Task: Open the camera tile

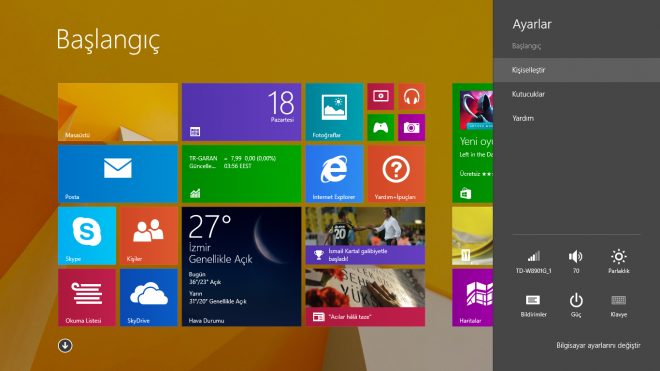Action: [412, 128]
